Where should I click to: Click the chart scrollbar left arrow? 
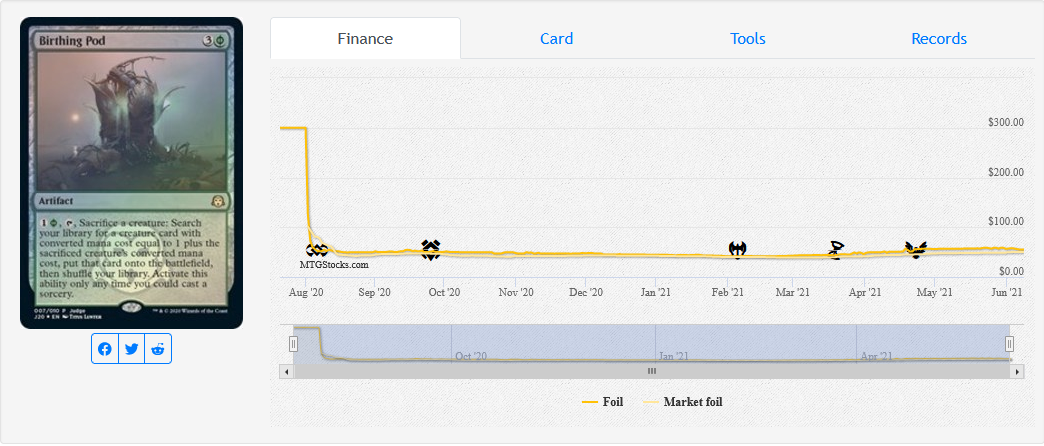(287, 371)
